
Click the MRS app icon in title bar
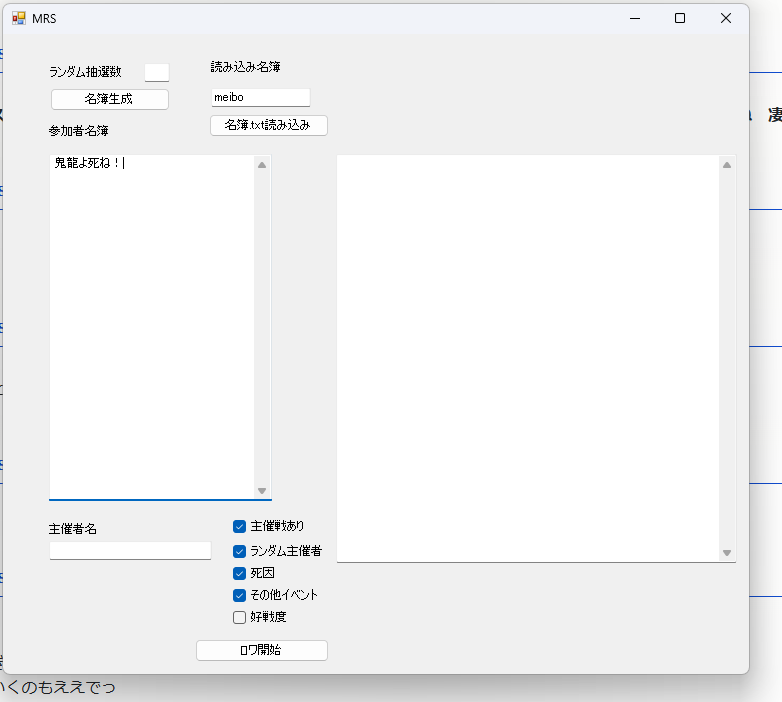click(18, 18)
